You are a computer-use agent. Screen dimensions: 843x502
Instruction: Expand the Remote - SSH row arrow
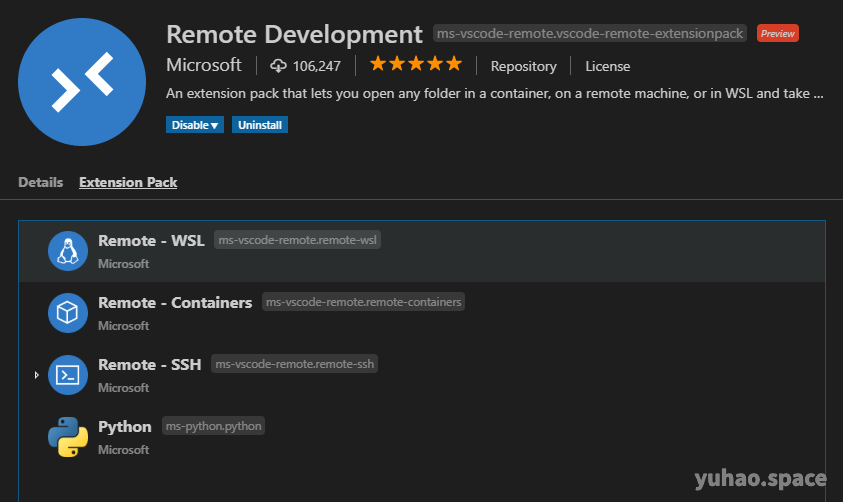(x=37, y=375)
